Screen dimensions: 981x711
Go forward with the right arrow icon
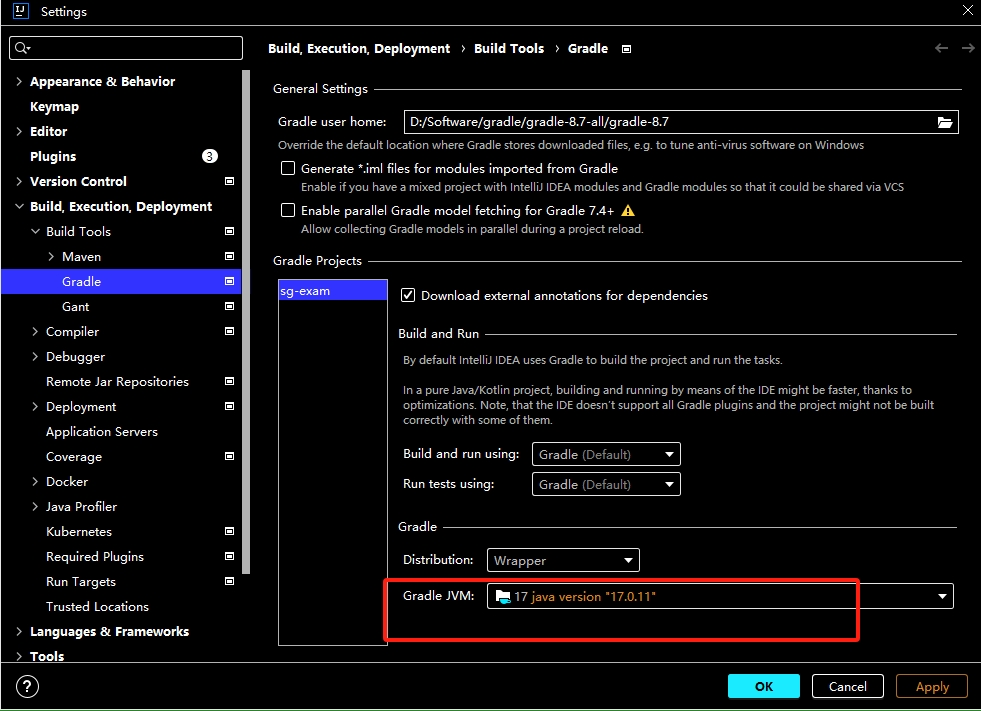click(967, 48)
